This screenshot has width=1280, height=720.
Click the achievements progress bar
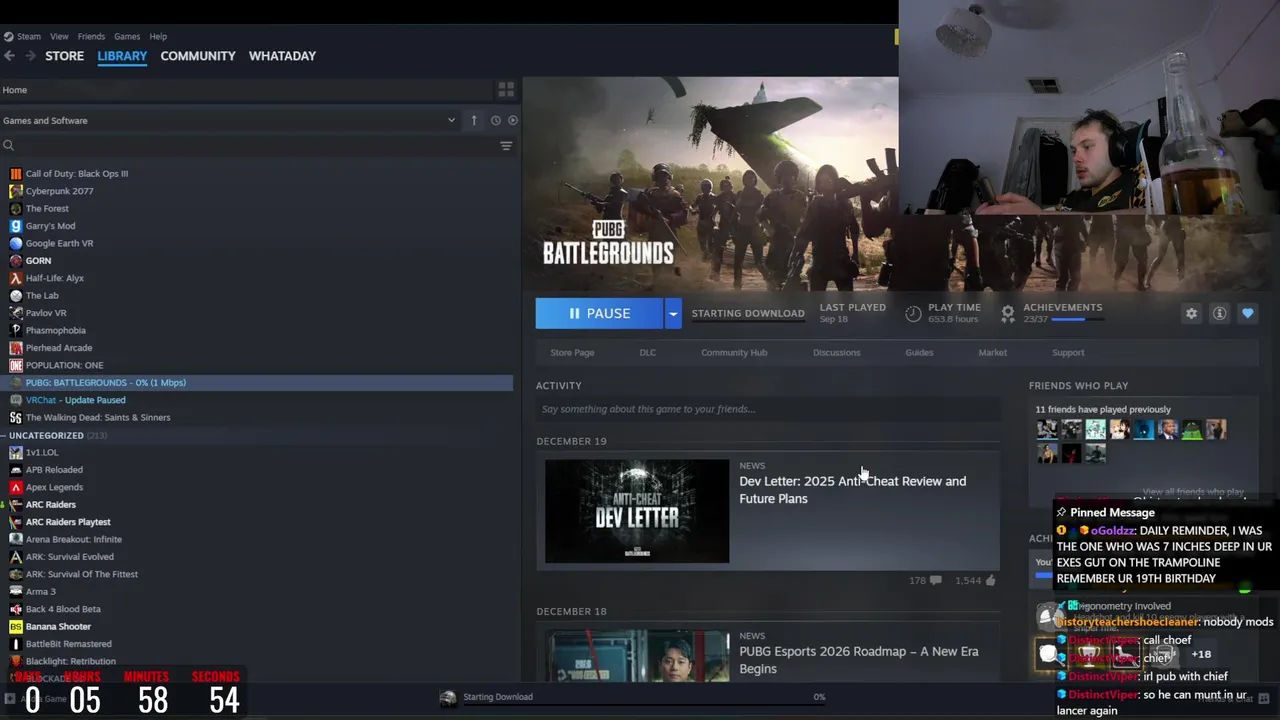[x=1076, y=320]
